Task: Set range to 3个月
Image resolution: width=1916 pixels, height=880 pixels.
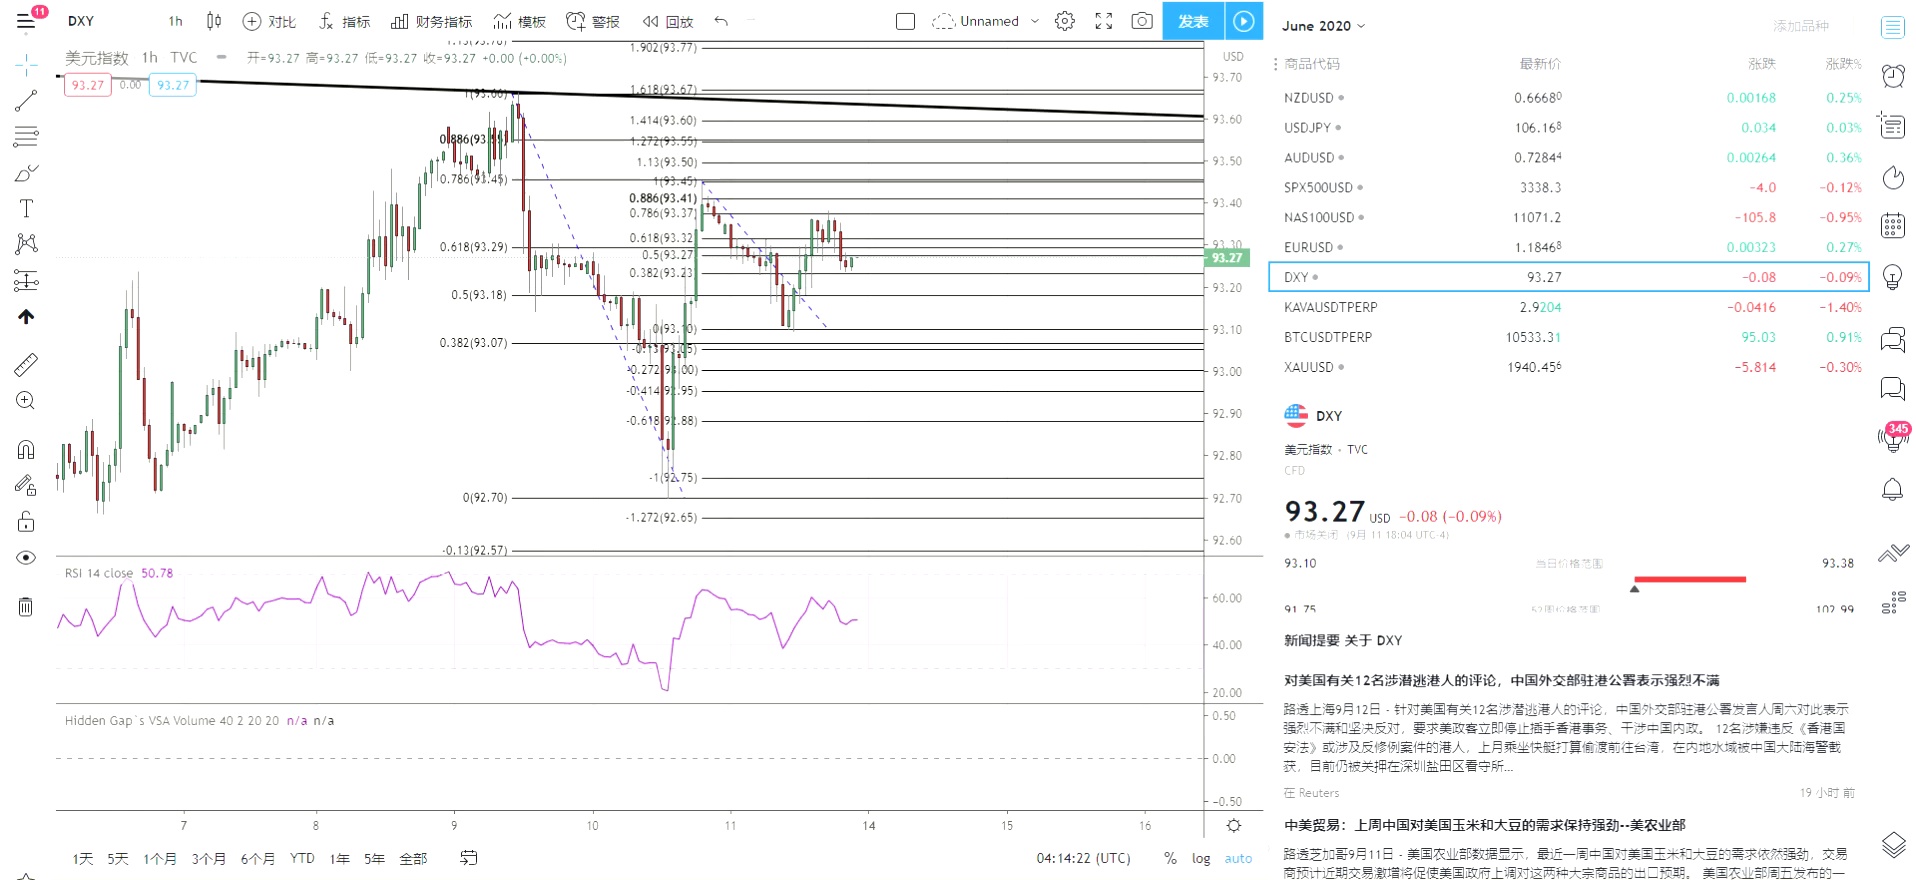Action: 209,858
